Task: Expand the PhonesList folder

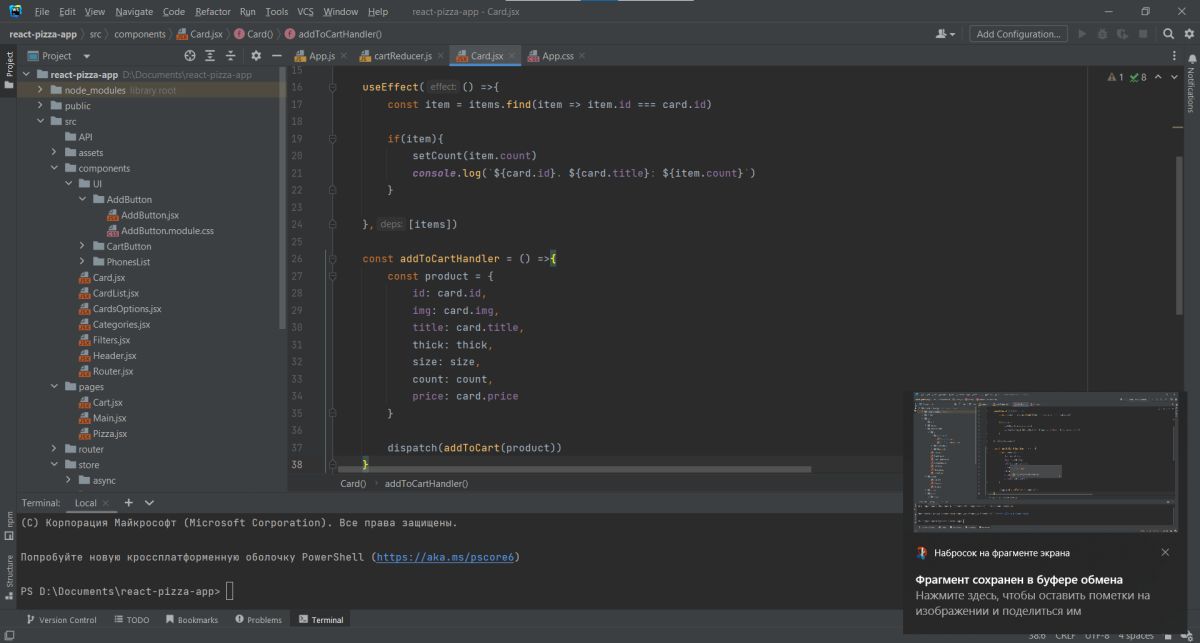Action: coord(83,262)
